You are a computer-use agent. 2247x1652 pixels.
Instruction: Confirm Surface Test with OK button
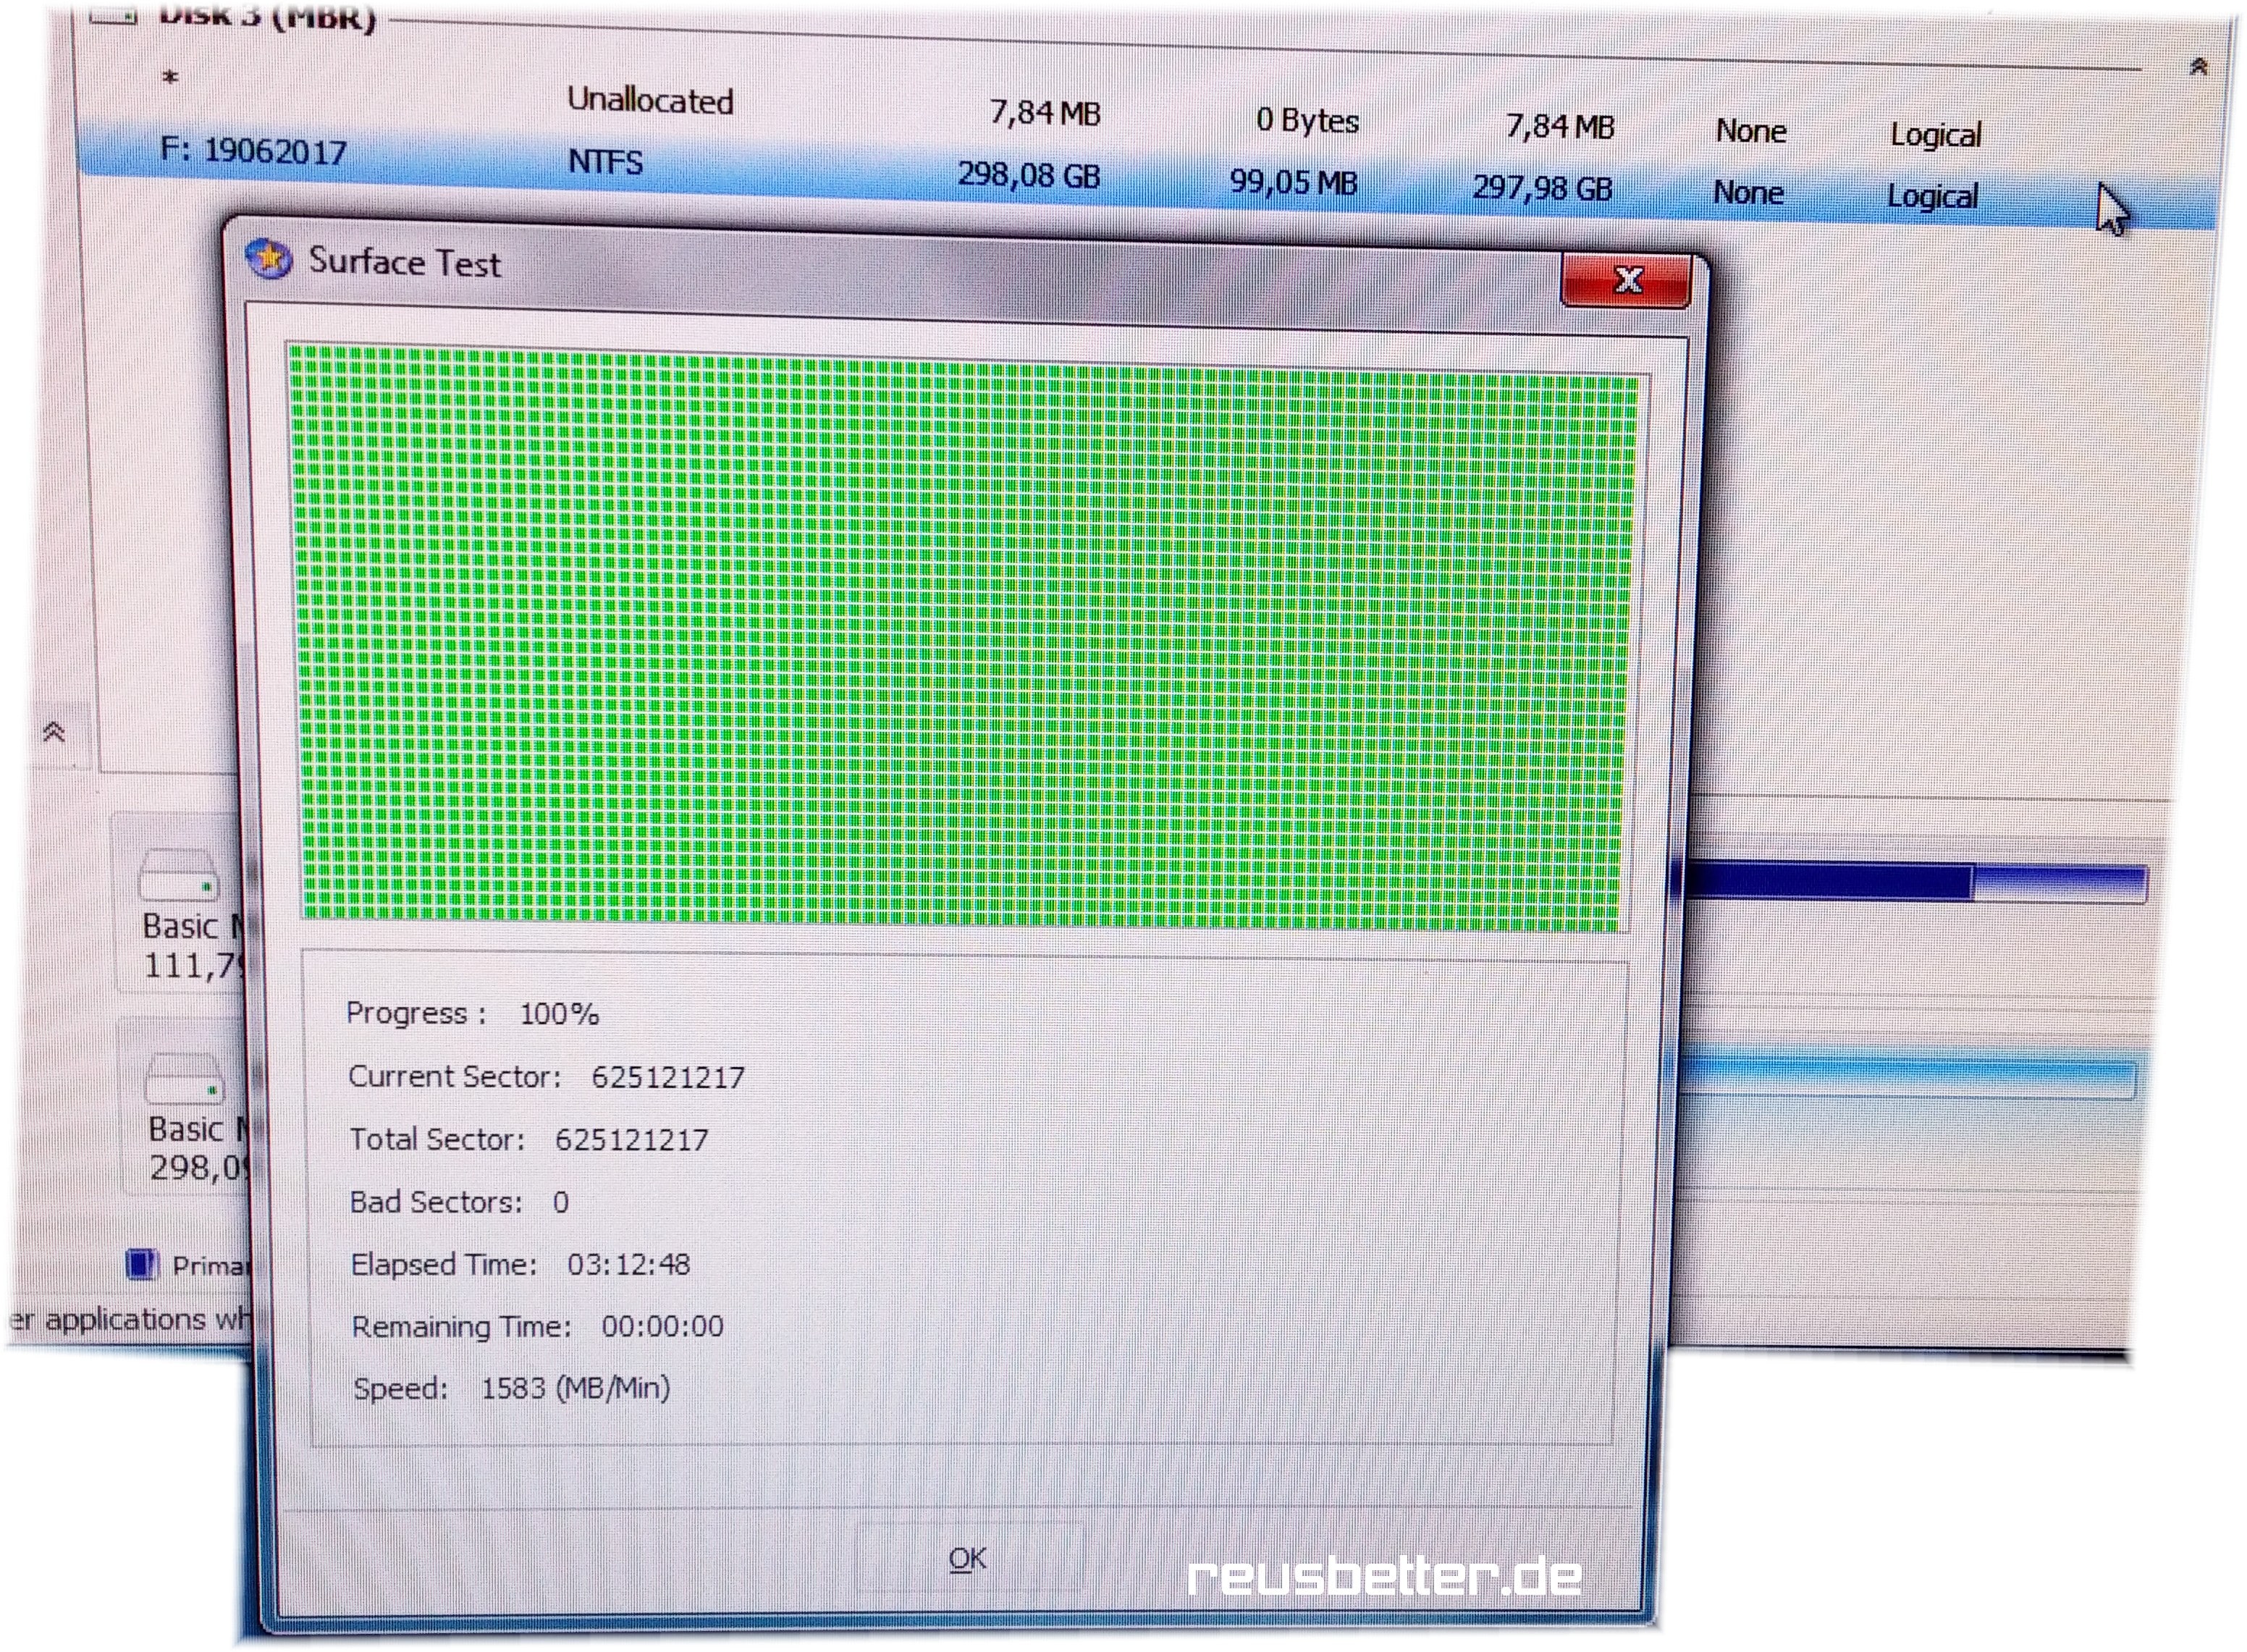point(968,1558)
